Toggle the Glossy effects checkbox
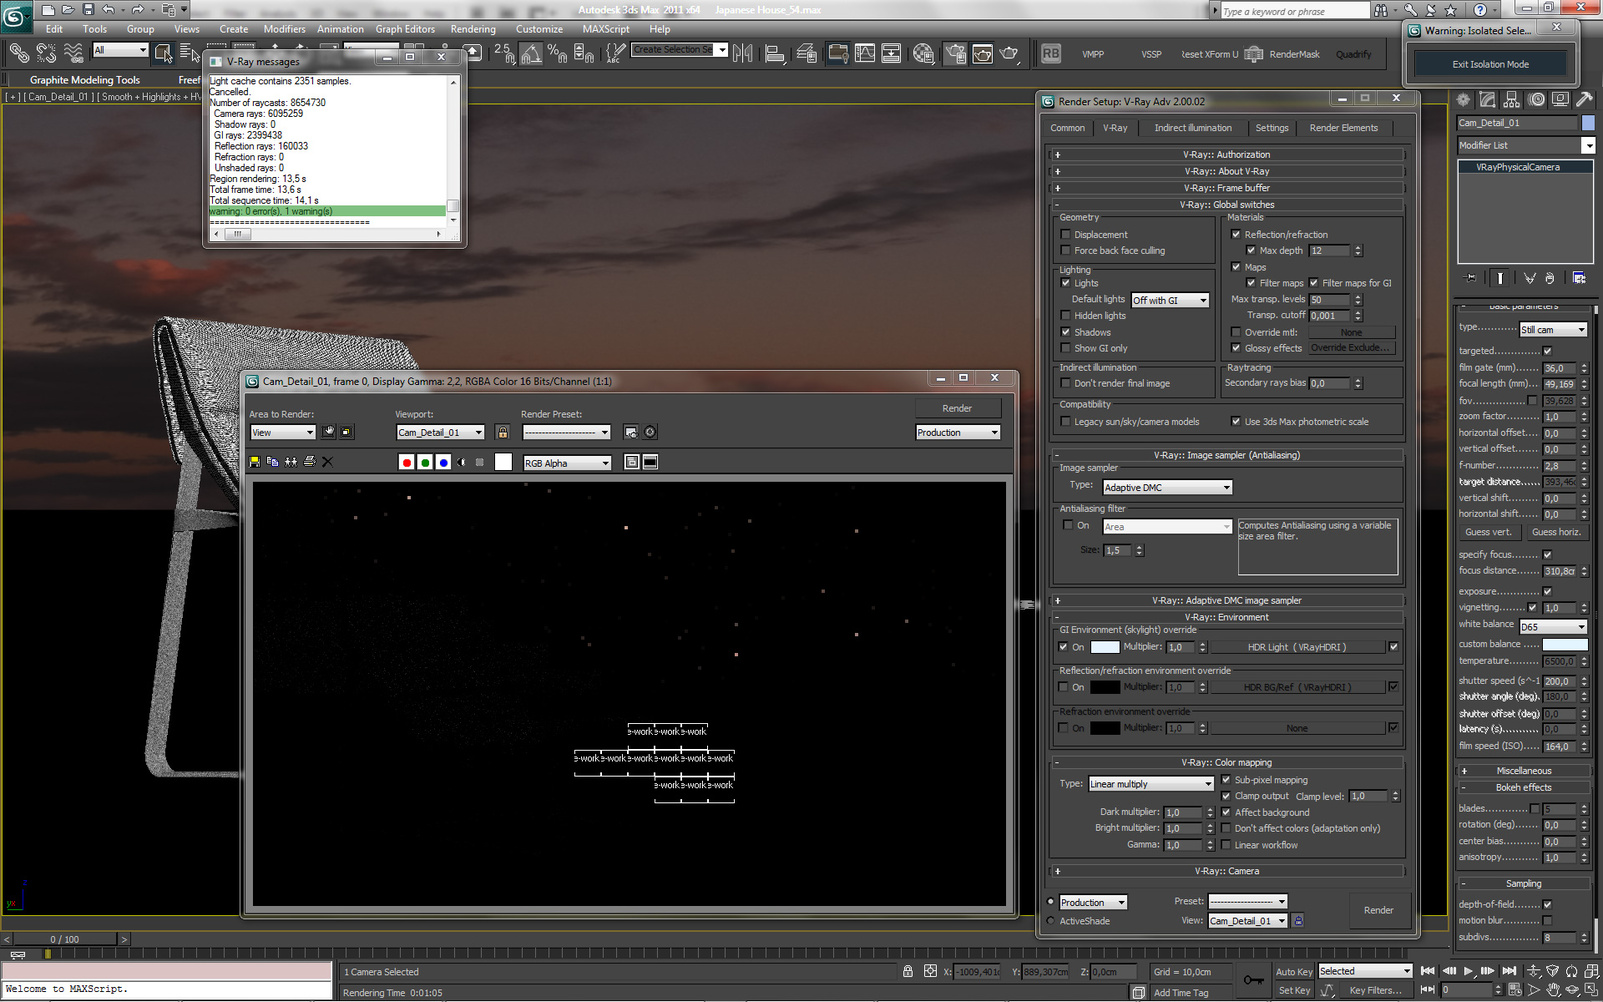 coord(1236,348)
